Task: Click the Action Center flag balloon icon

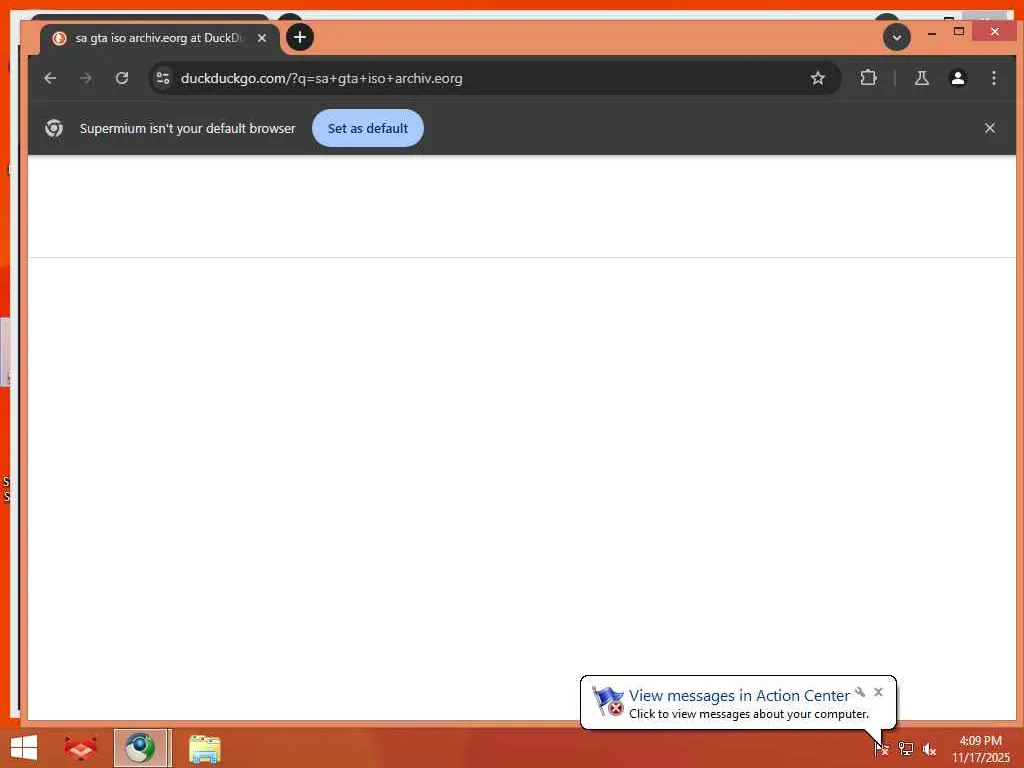Action: pyautogui.click(x=608, y=701)
